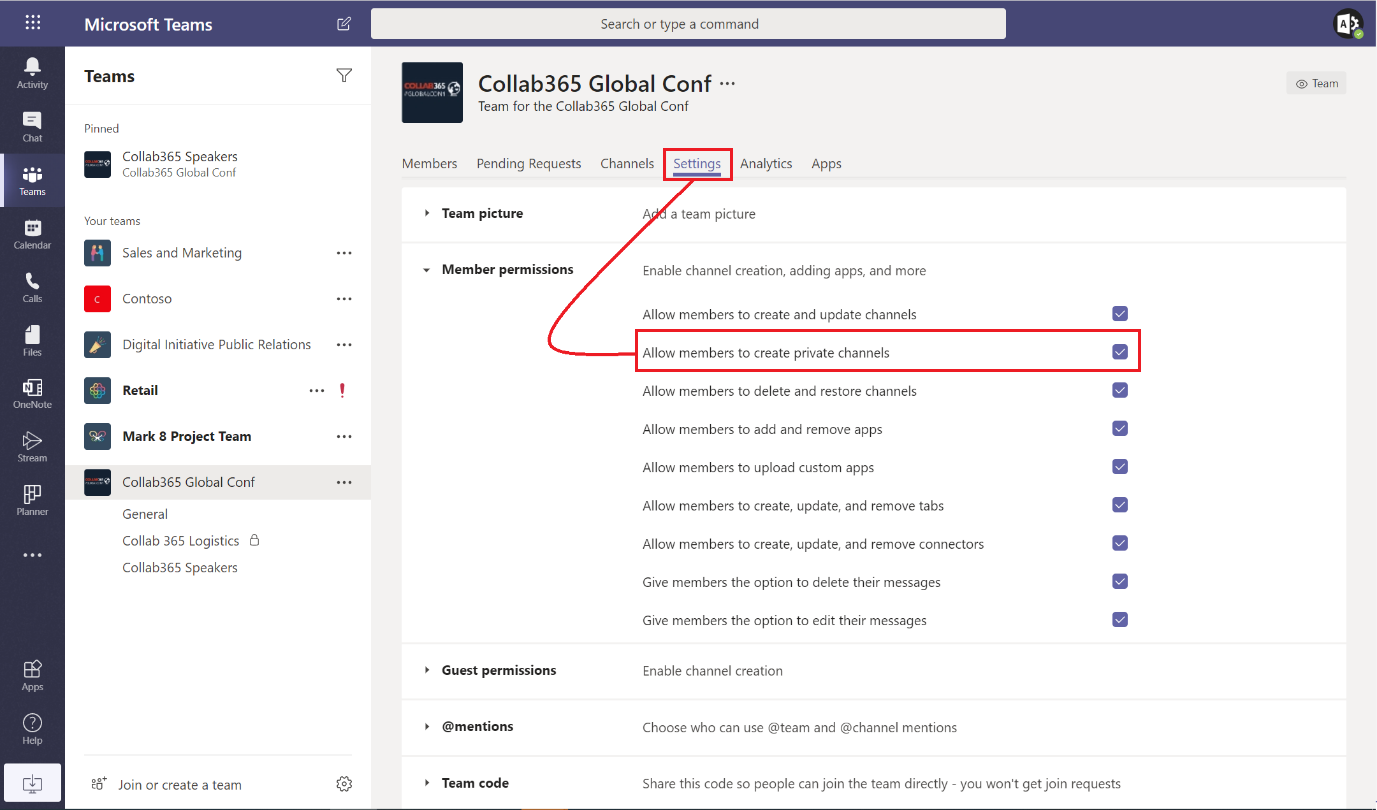Select the Settings tab
Image resolution: width=1377 pixels, height=810 pixels.
697,163
